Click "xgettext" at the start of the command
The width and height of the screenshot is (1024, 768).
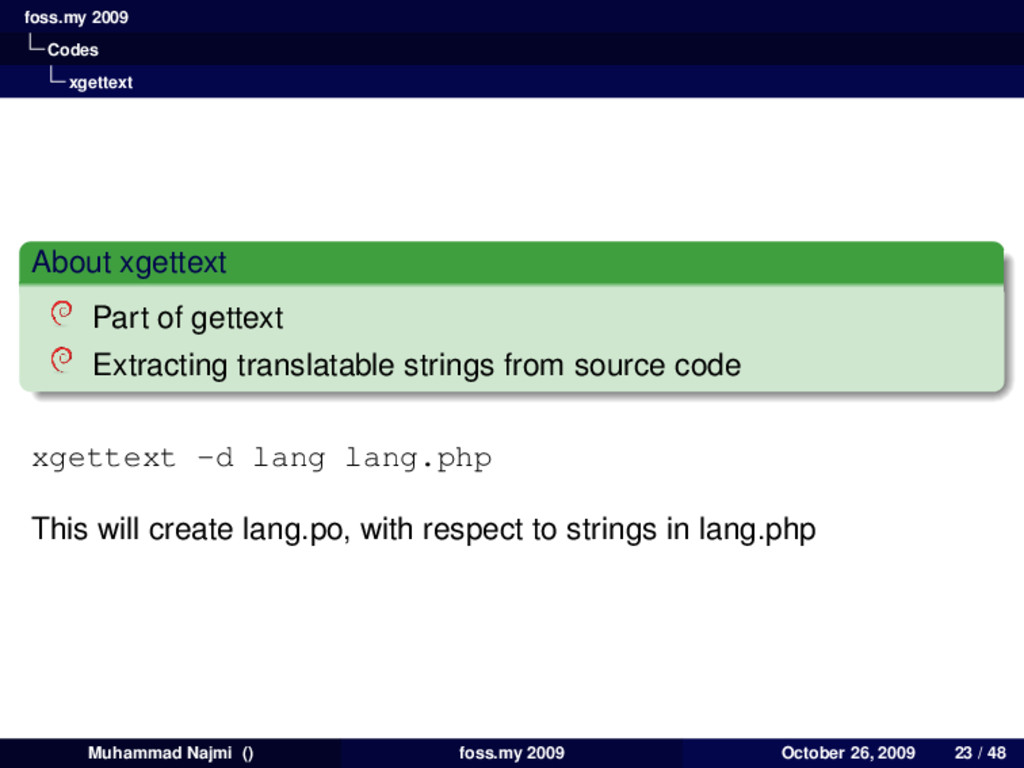pos(103,459)
